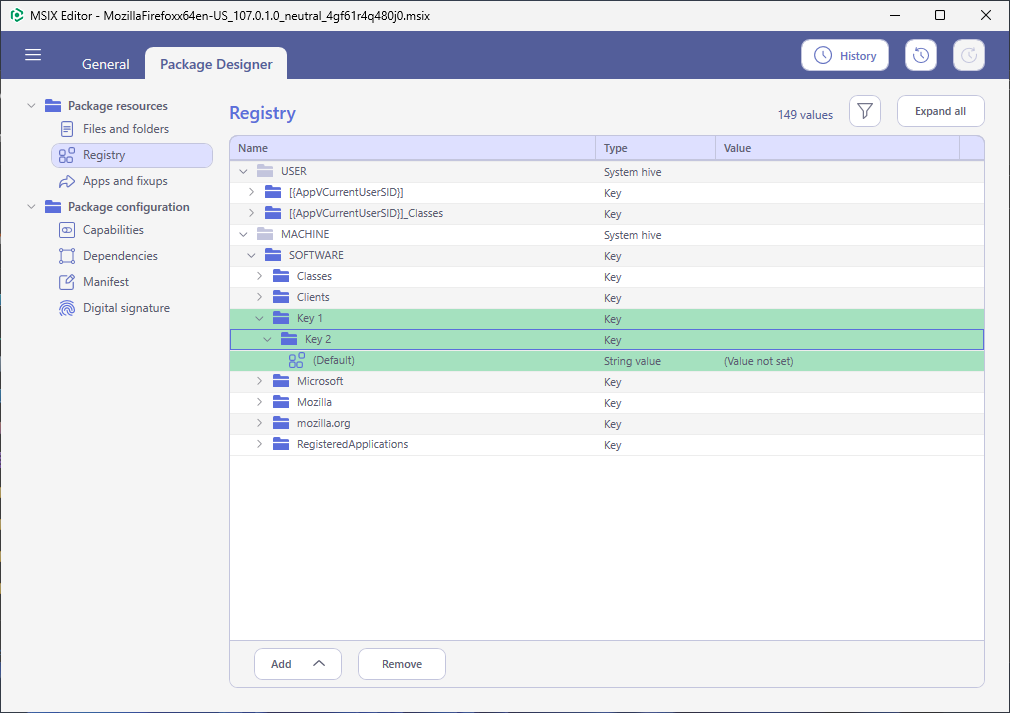The width and height of the screenshot is (1010, 713).
Task: Switch to the General tab
Action: [106, 64]
